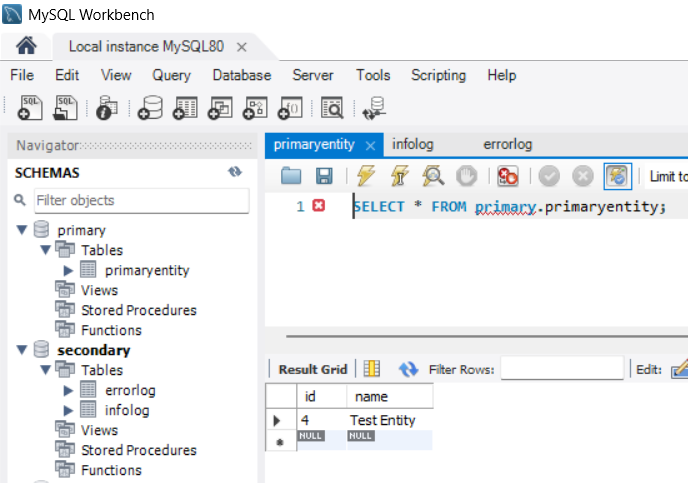Collapse Tables under primary schema

[x=46, y=250]
